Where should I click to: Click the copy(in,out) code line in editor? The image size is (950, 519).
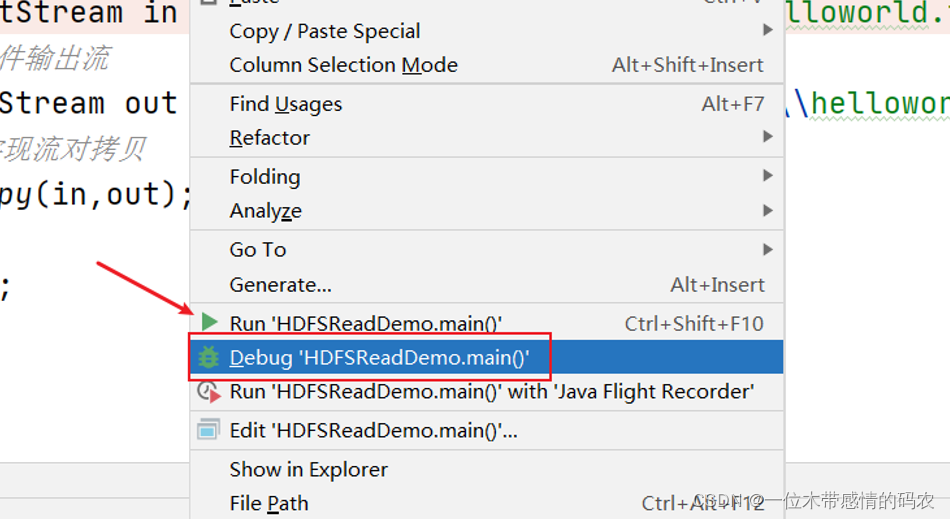95,194
